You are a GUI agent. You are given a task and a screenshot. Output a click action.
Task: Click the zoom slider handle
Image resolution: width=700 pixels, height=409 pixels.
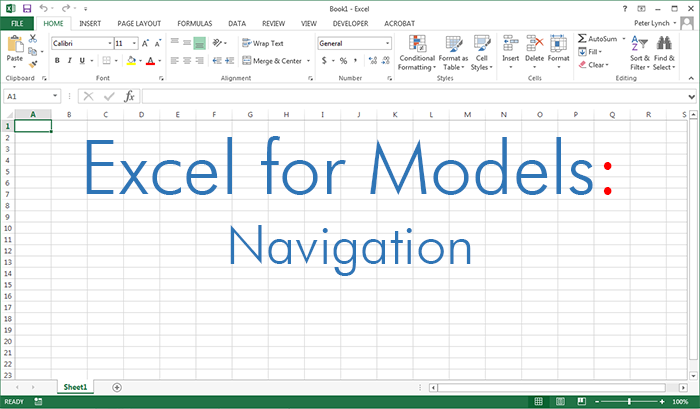(629, 401)
